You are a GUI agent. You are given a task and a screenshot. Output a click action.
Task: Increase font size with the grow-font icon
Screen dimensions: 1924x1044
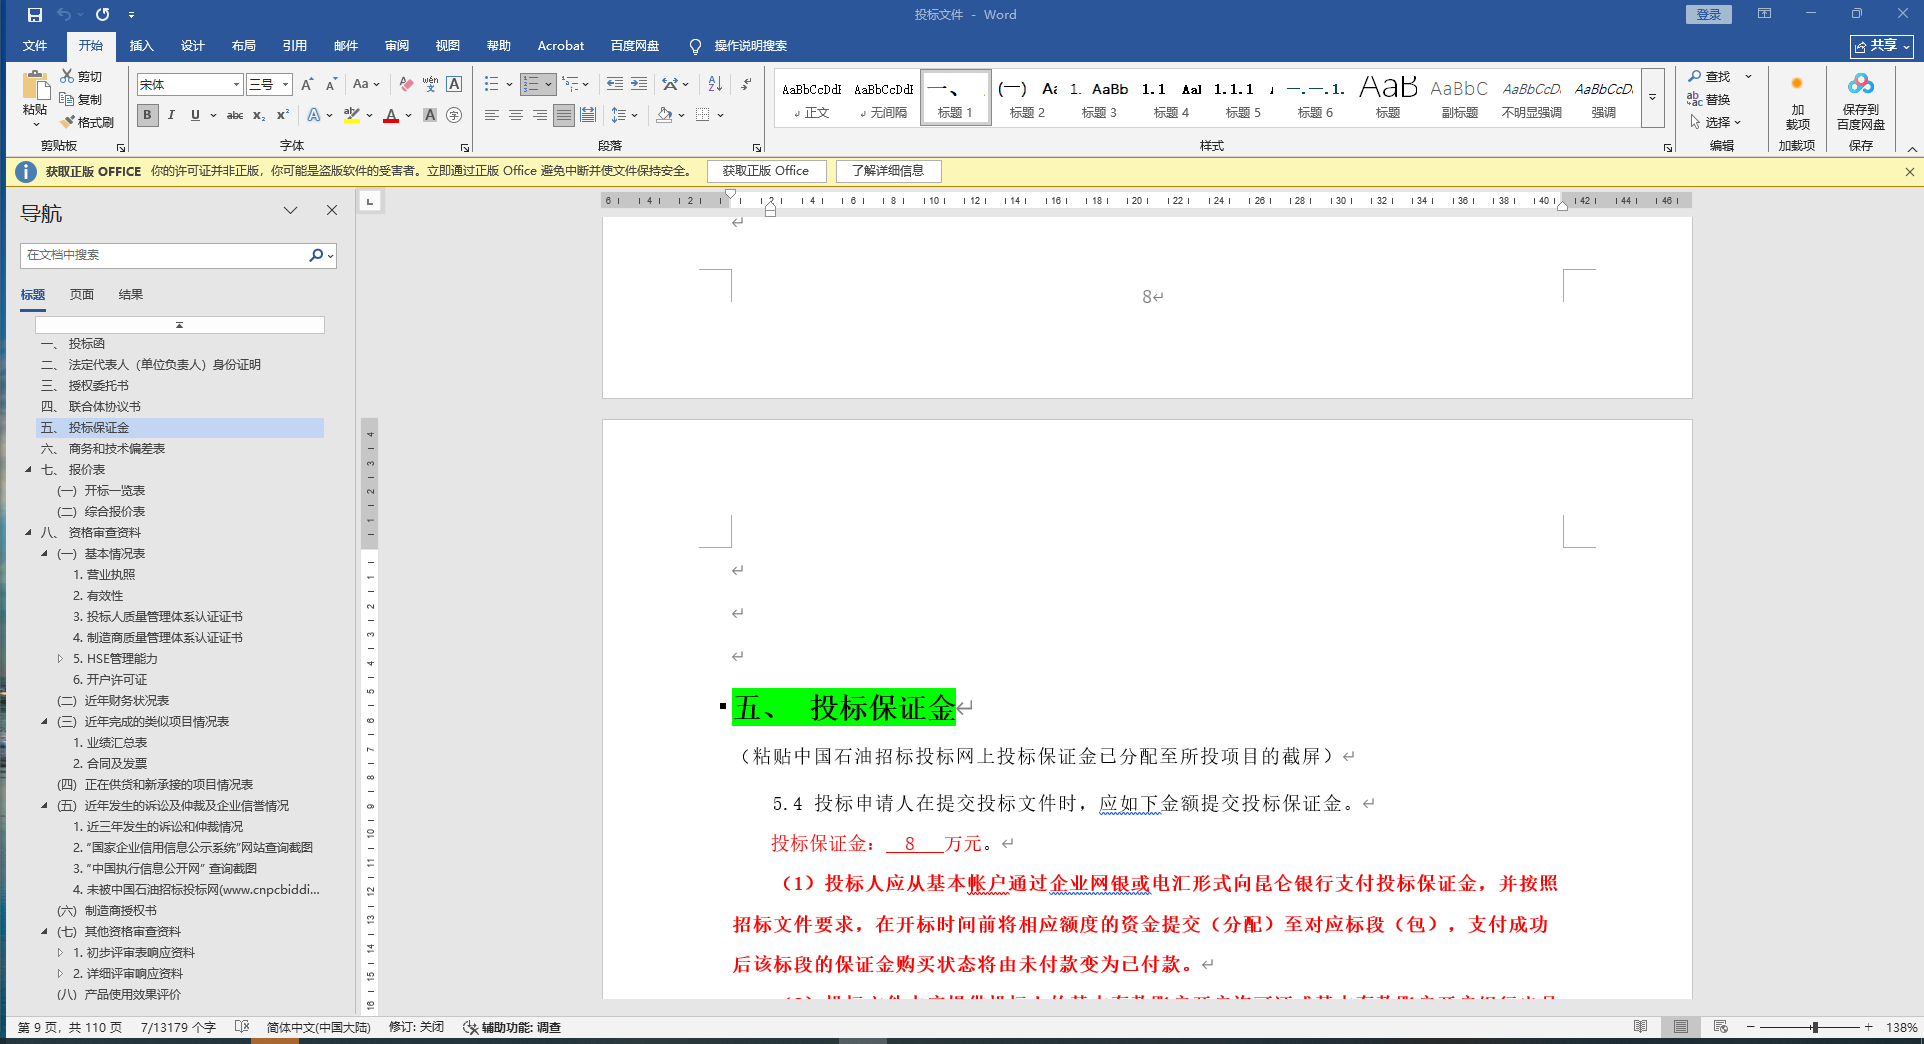[x=307, y=84]
